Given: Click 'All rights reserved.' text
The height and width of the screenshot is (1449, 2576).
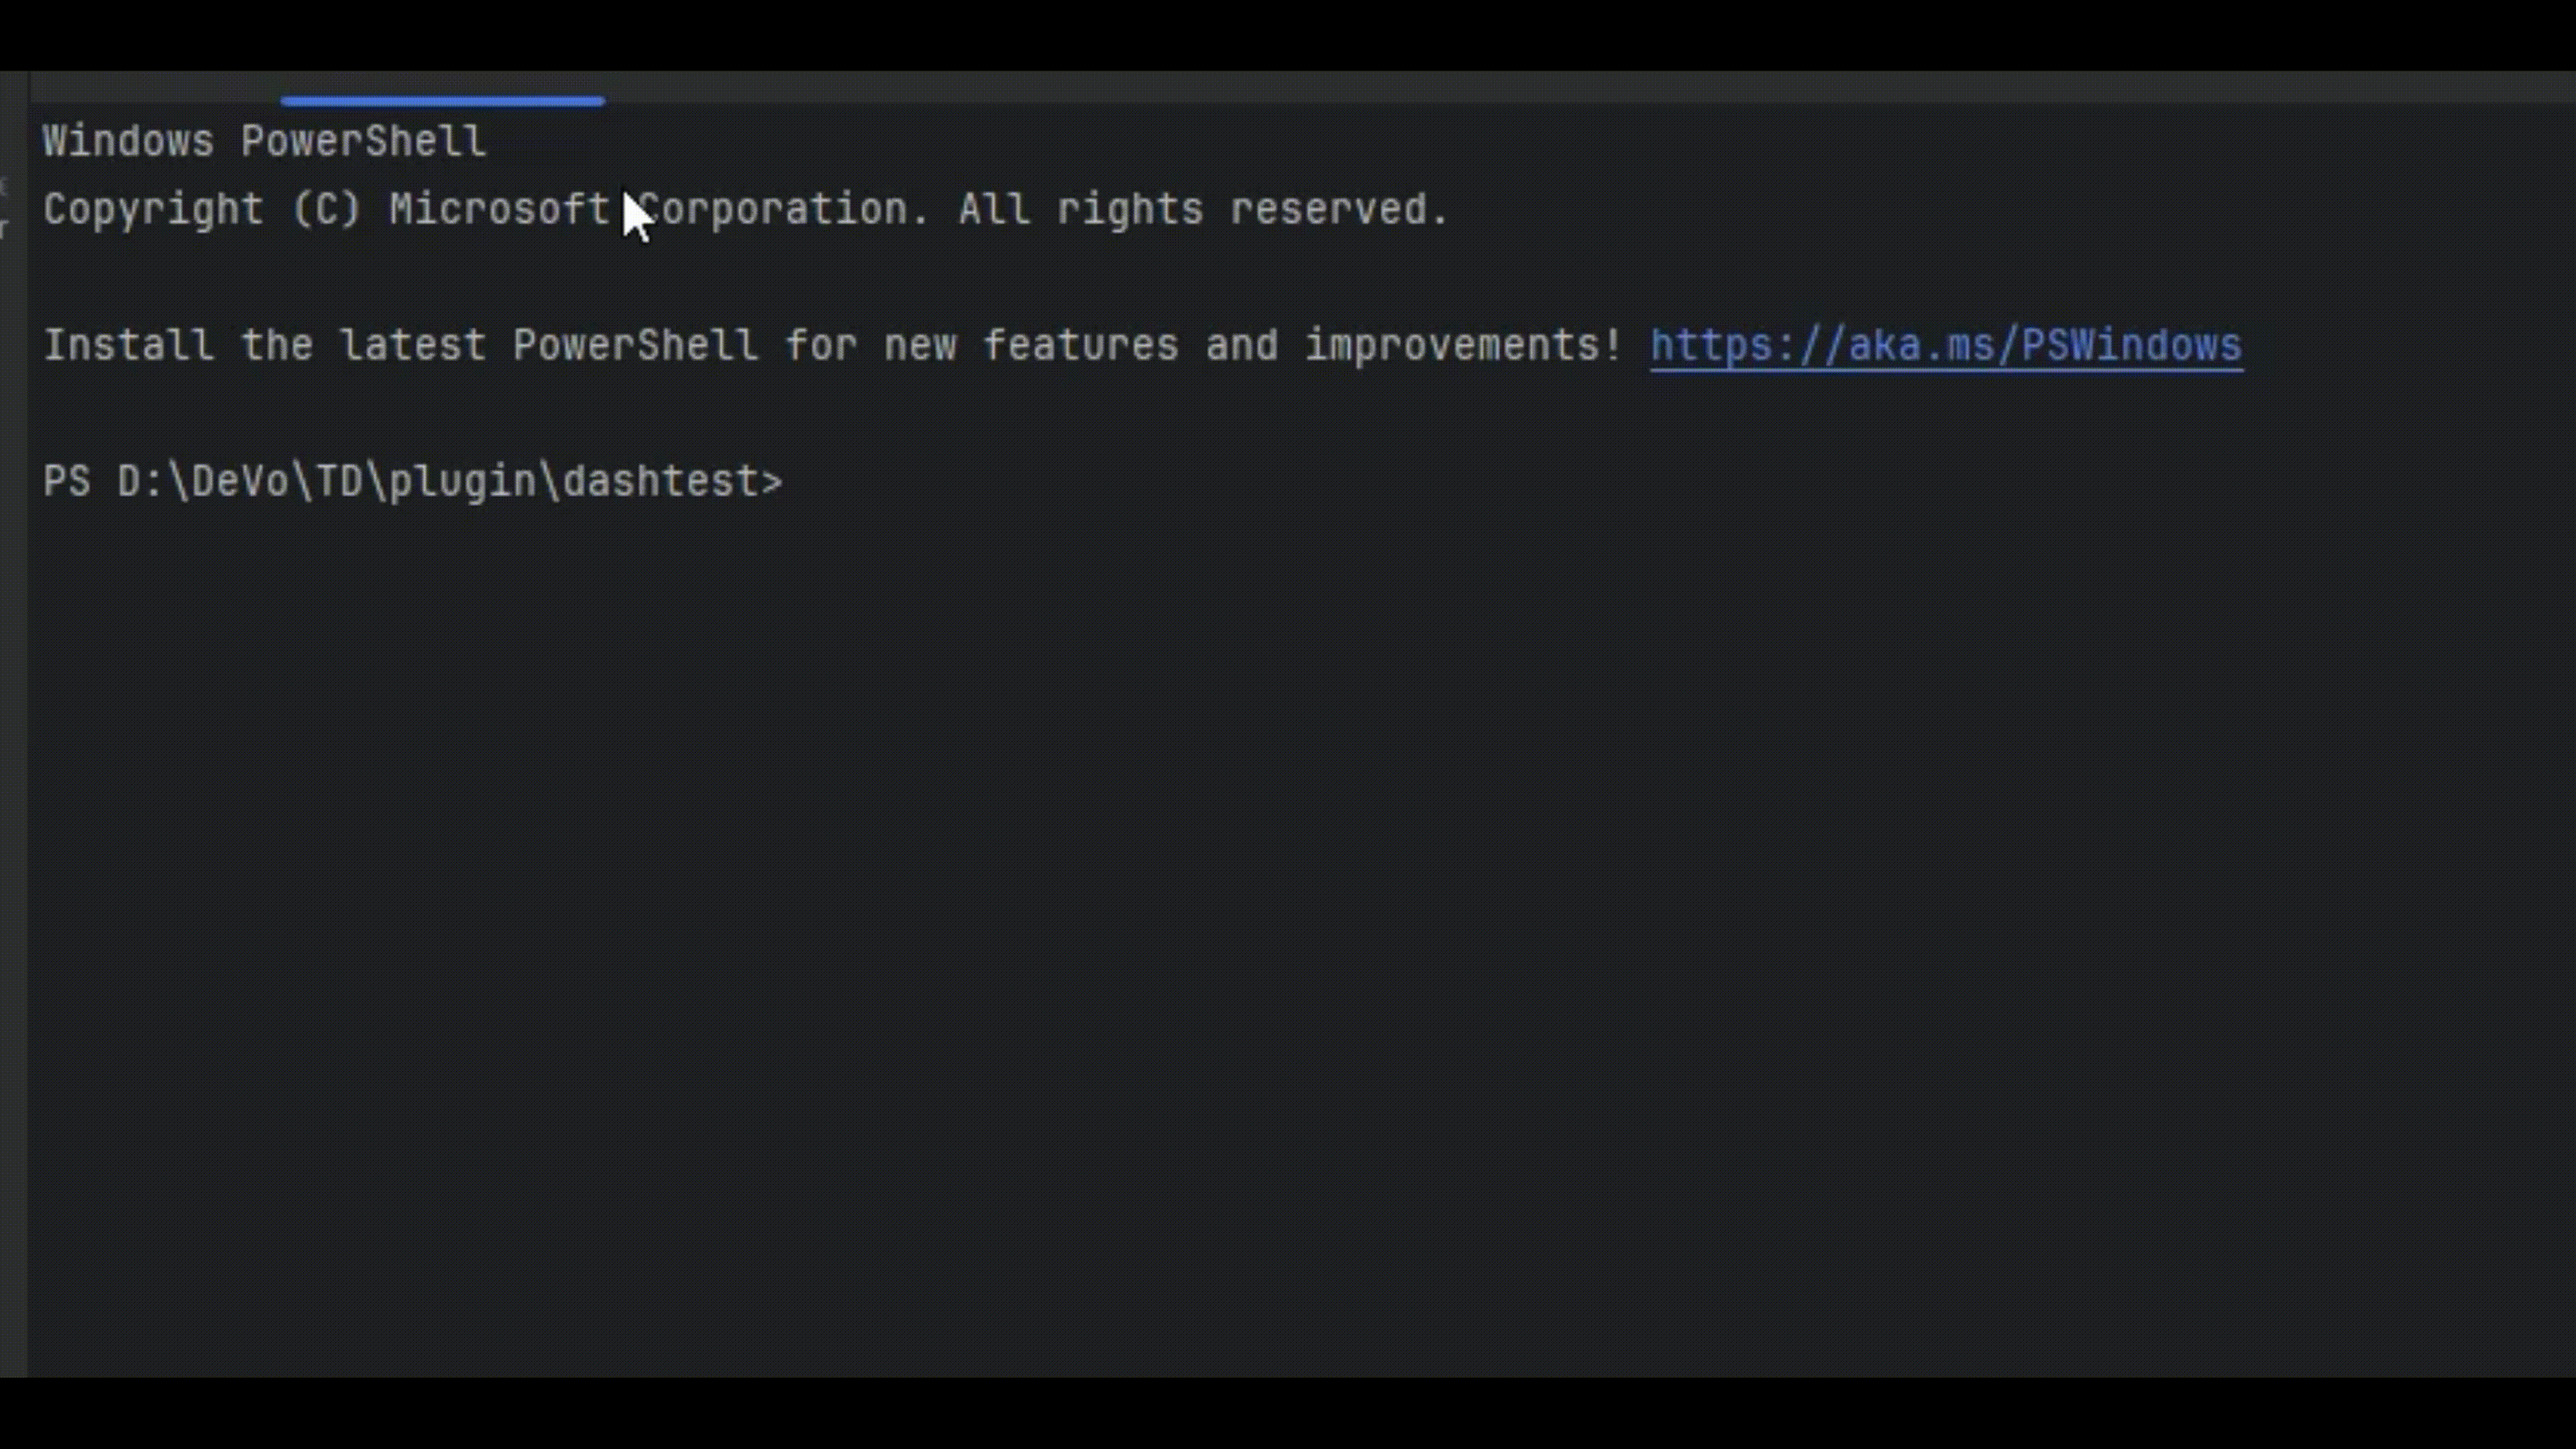Looking at the screenshot, I should click(x=1203, y=209).
